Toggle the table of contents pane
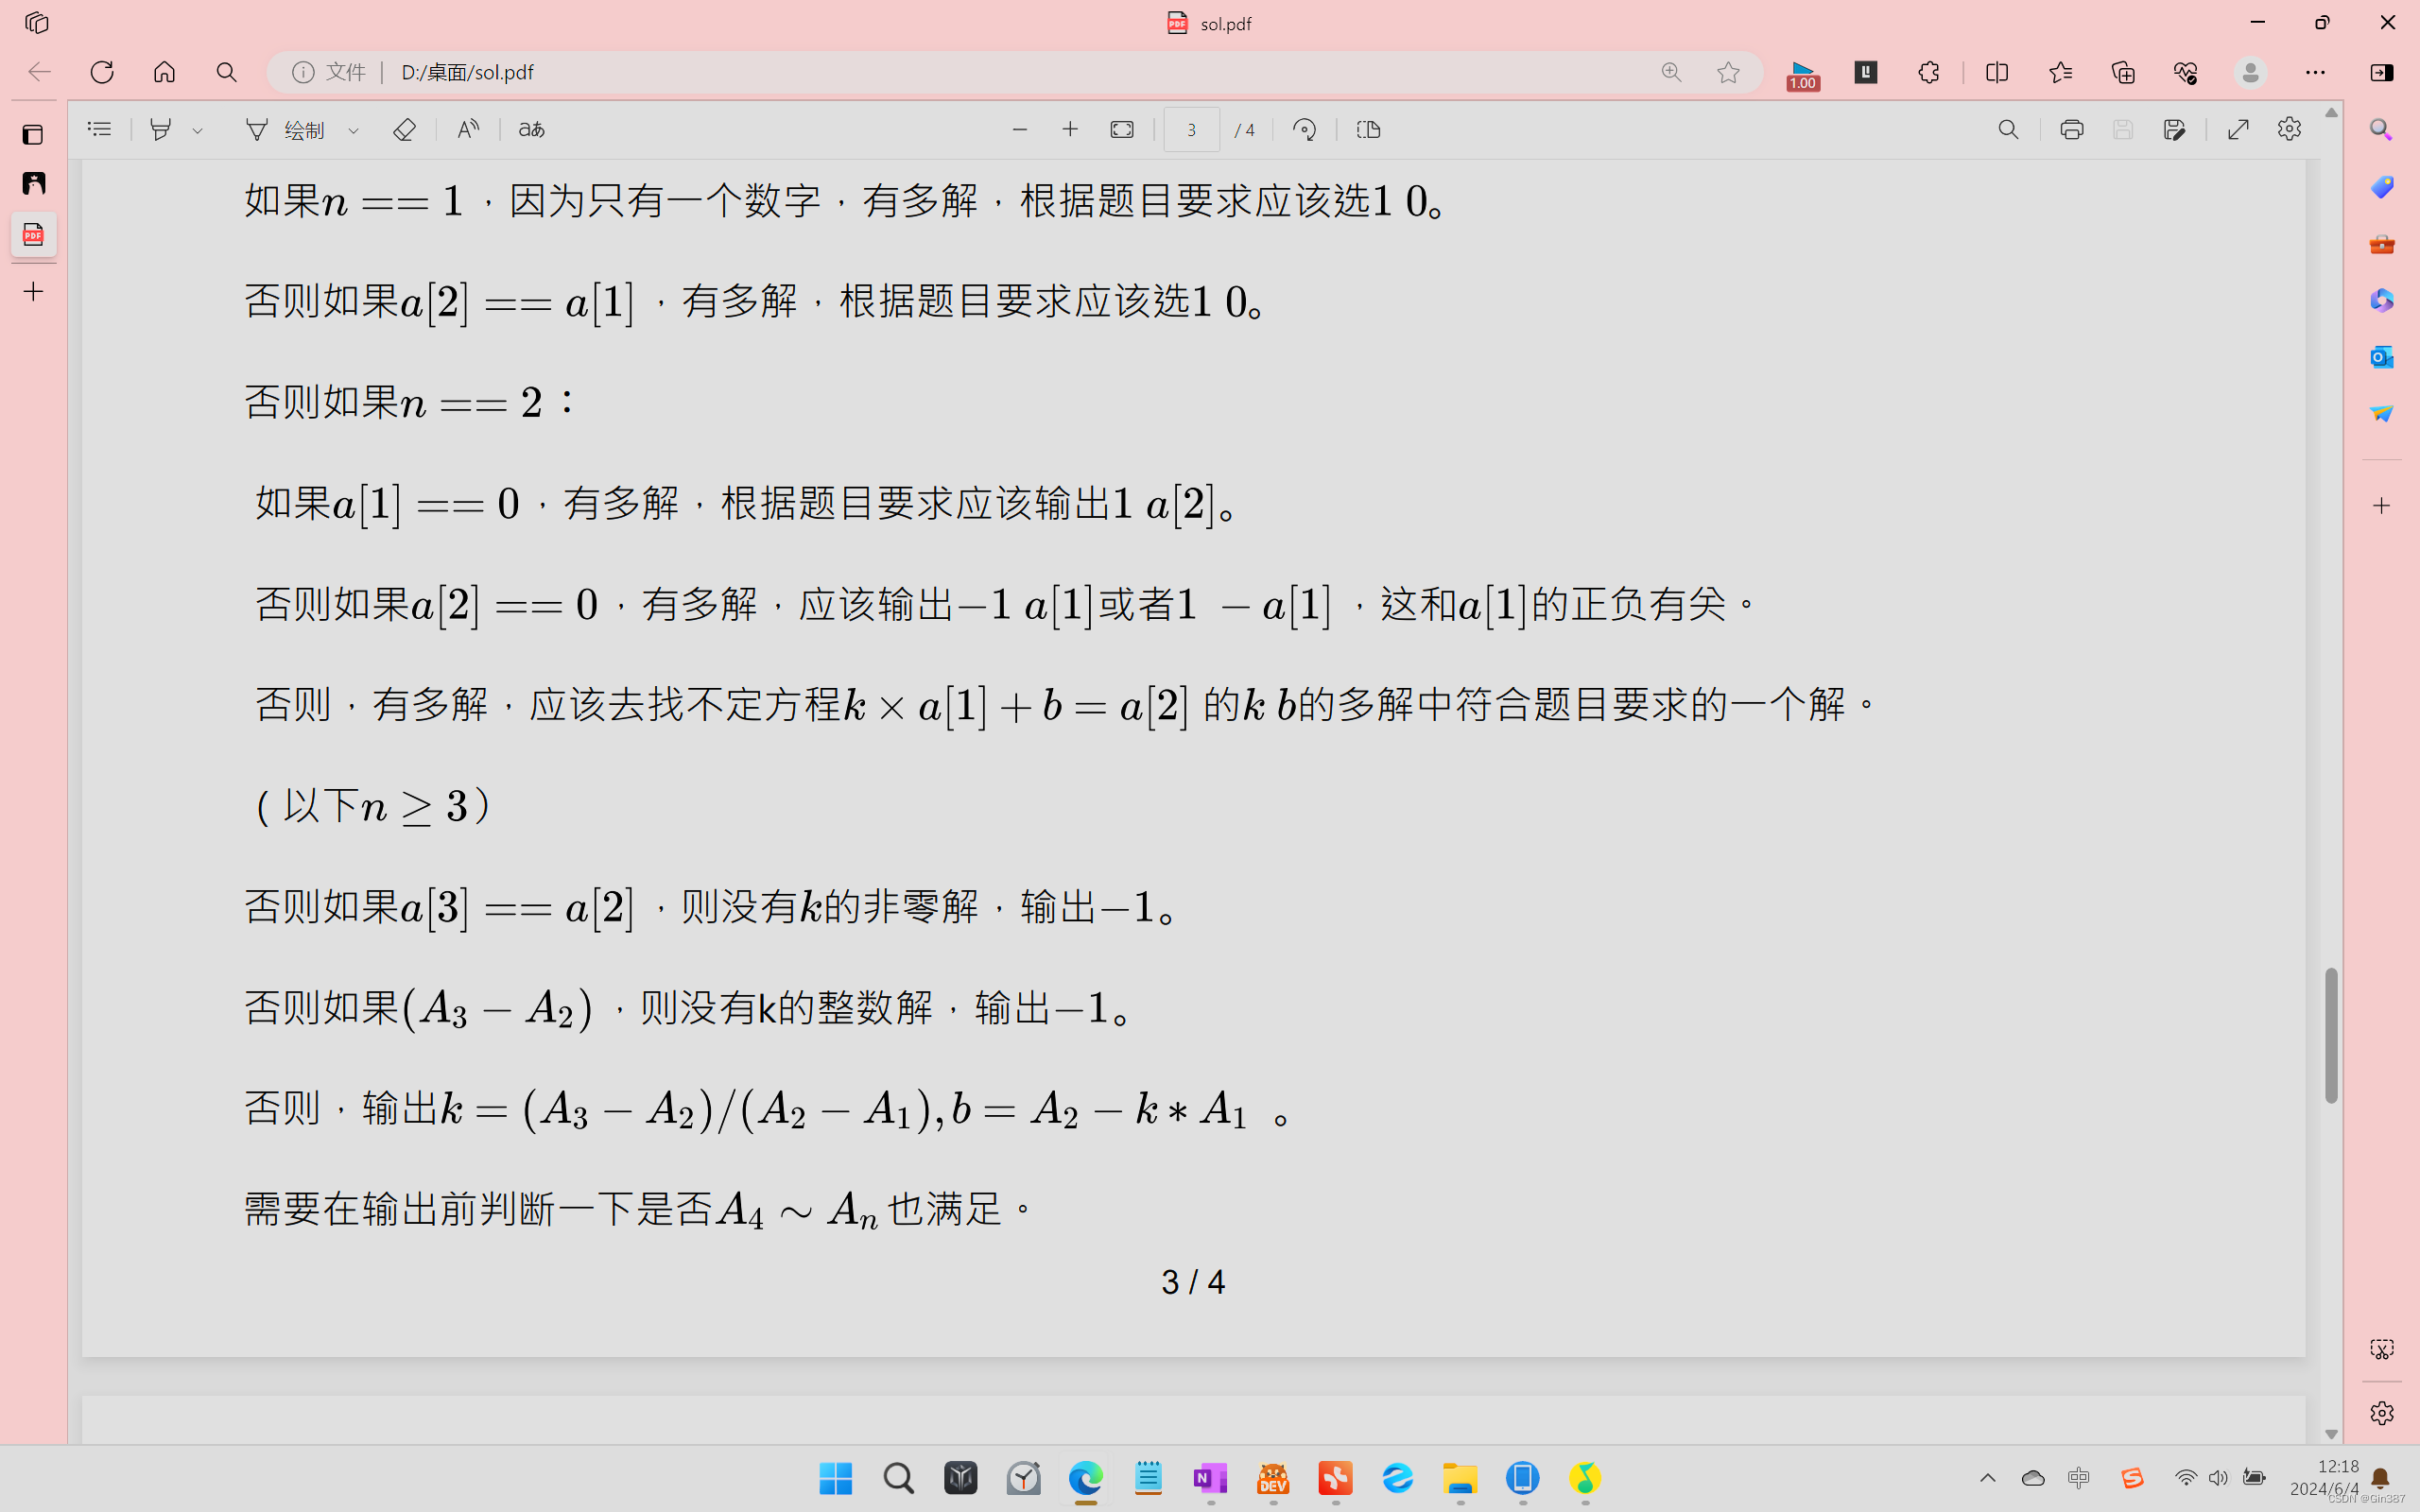2420x1512 pixels. tap(99, 130)
